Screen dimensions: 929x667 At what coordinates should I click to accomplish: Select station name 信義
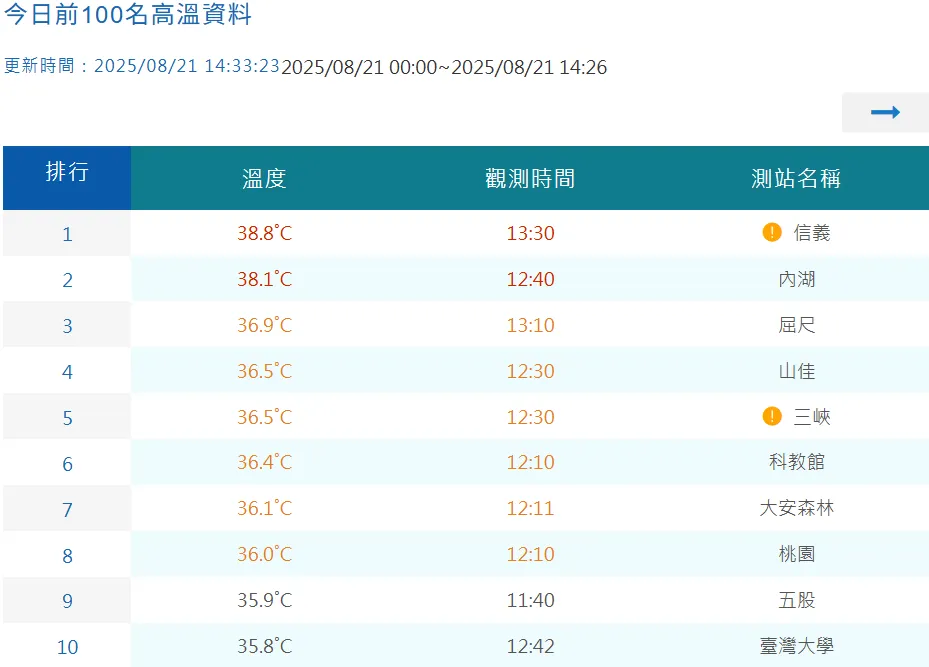tap(812, 233)
